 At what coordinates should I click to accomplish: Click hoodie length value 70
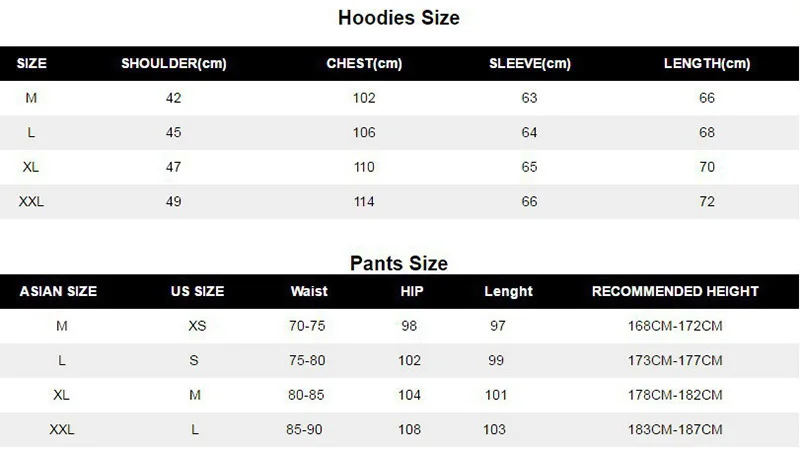(707, 167)
